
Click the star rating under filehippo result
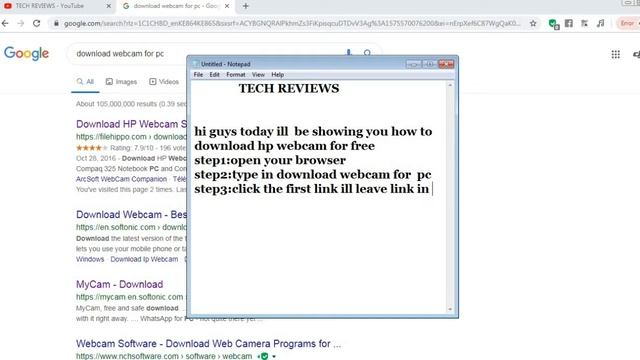point(91,148)
